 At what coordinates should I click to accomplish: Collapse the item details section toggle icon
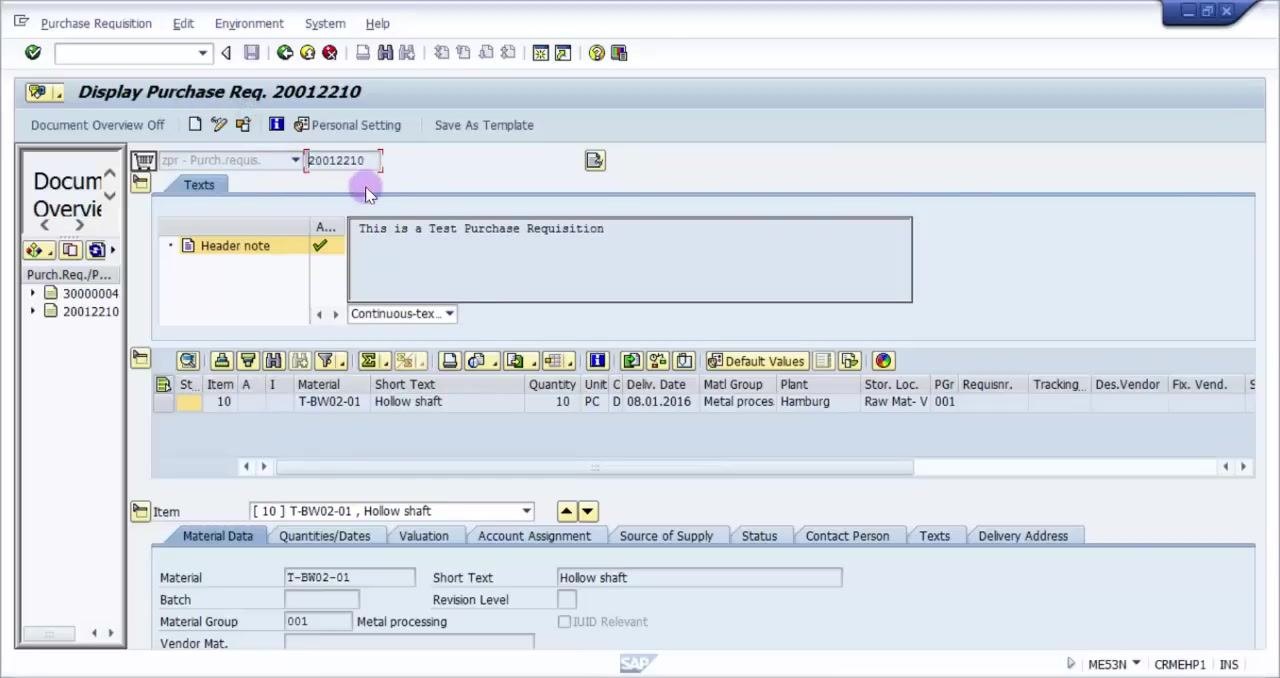(x=140, y=511)
